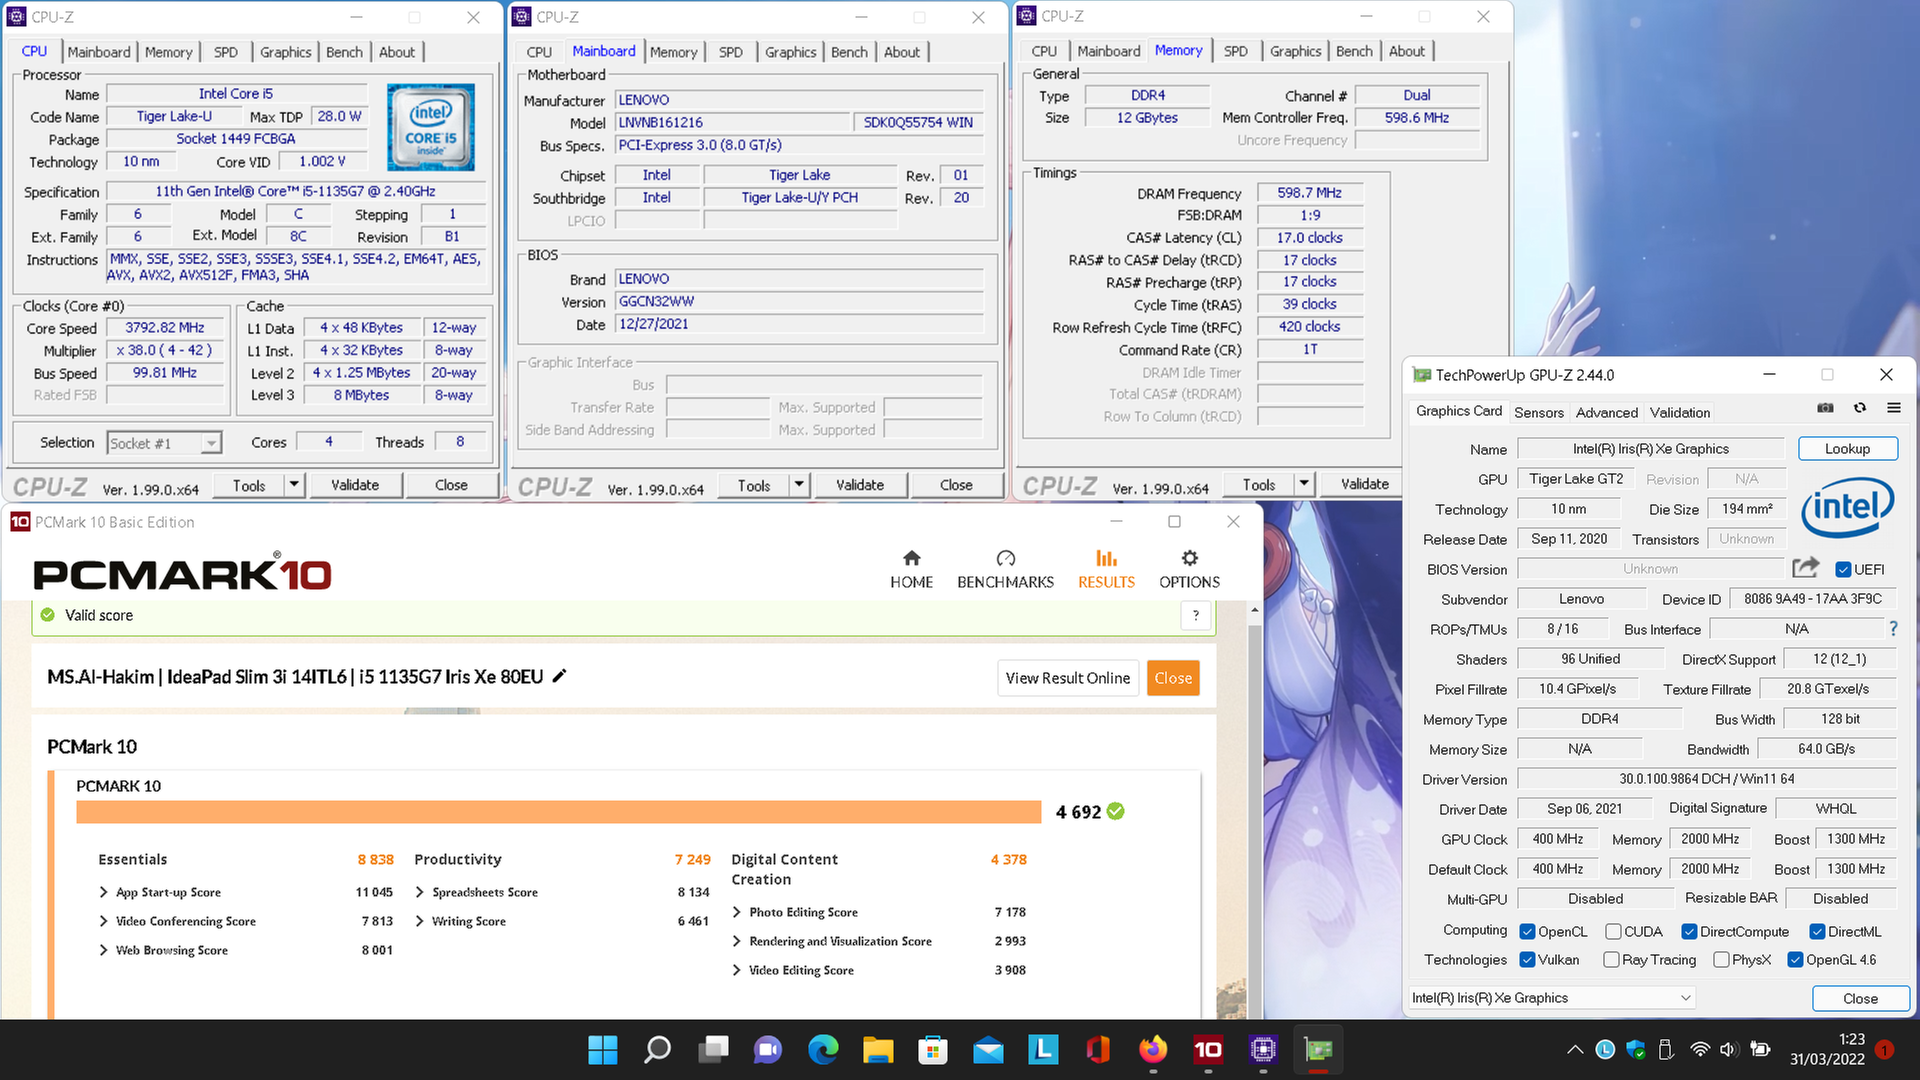Viewport: 1920px width, 1080px height.
Task: Switch to Mainboard tab in first CPU-Z window
Action: coord(99,52)
